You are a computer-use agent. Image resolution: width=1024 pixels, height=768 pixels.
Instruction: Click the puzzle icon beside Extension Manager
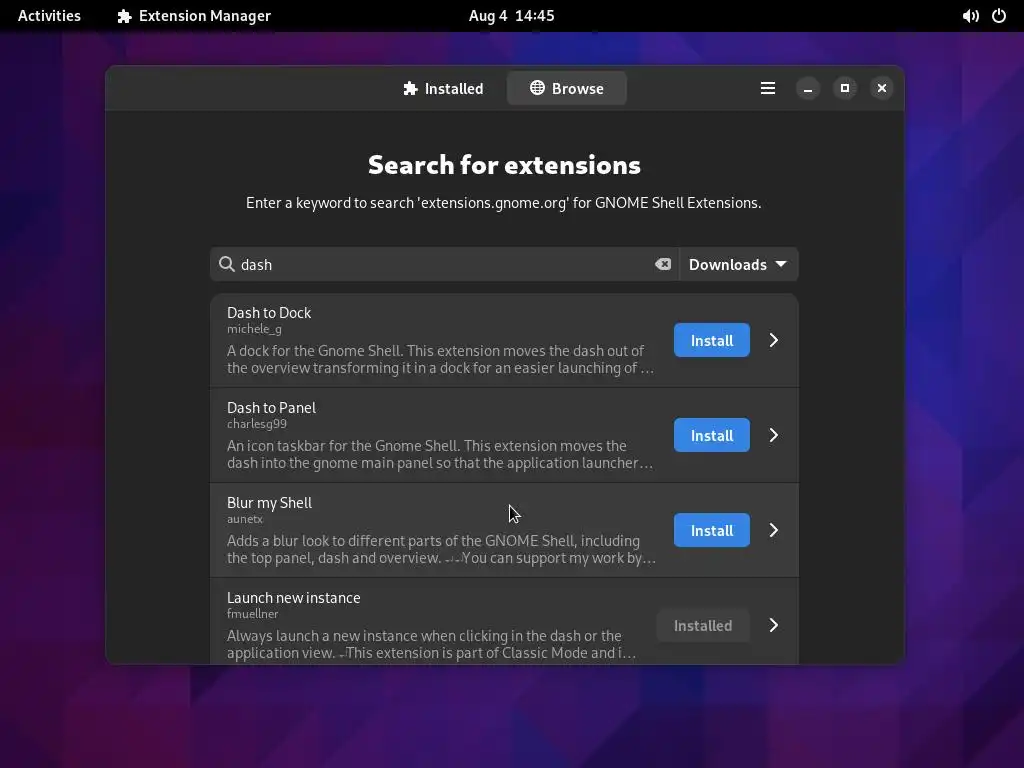pos(124,16)
